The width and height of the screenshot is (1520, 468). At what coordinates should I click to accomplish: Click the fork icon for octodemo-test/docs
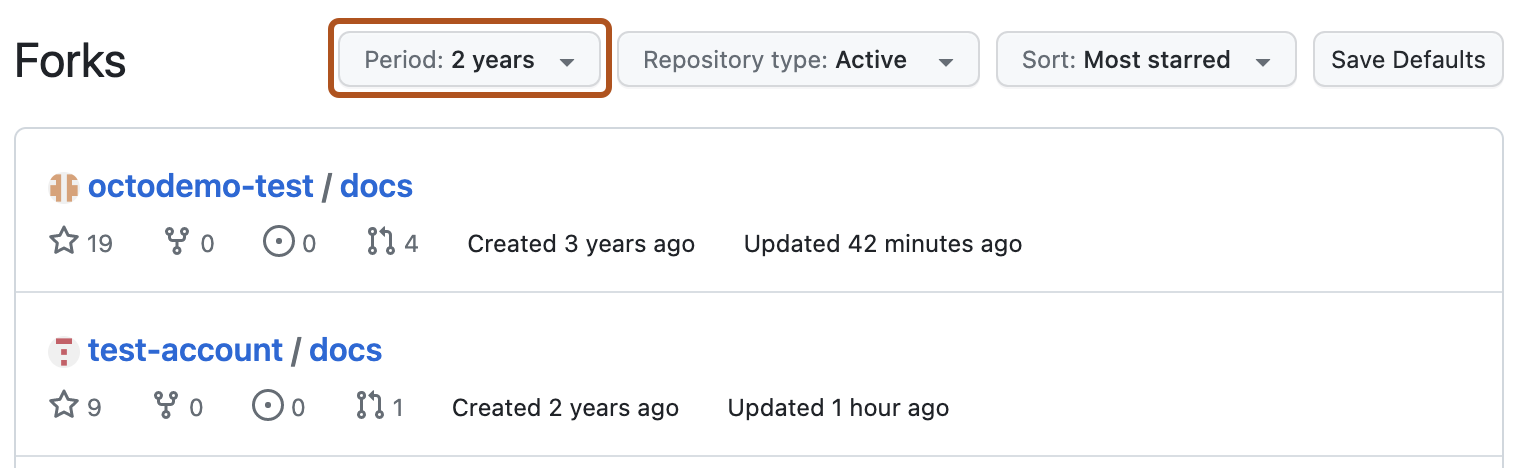click(175, 243)
